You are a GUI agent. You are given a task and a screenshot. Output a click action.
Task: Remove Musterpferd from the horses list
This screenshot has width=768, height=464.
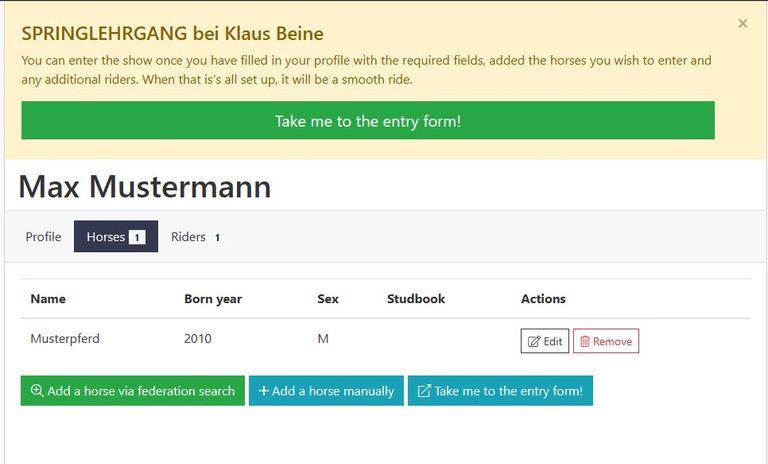pos(606,341)
